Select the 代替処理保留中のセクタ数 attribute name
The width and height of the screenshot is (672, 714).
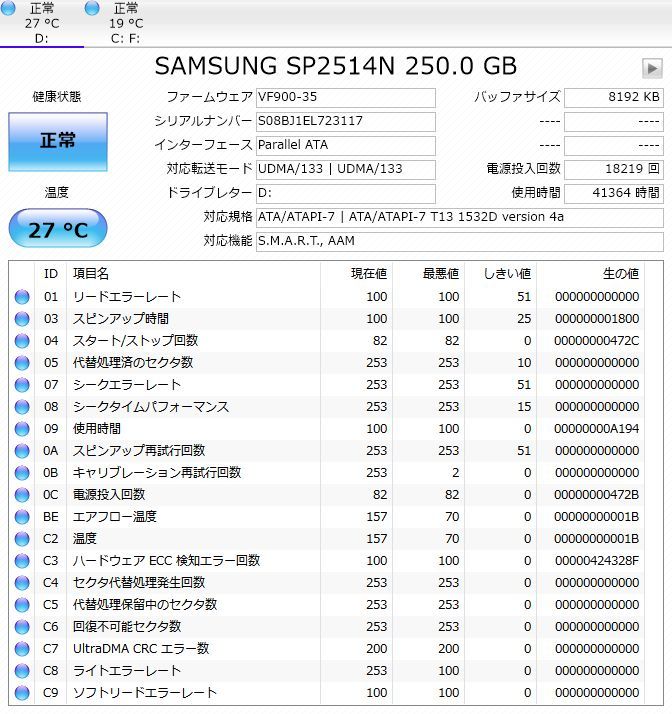(145, 605)
